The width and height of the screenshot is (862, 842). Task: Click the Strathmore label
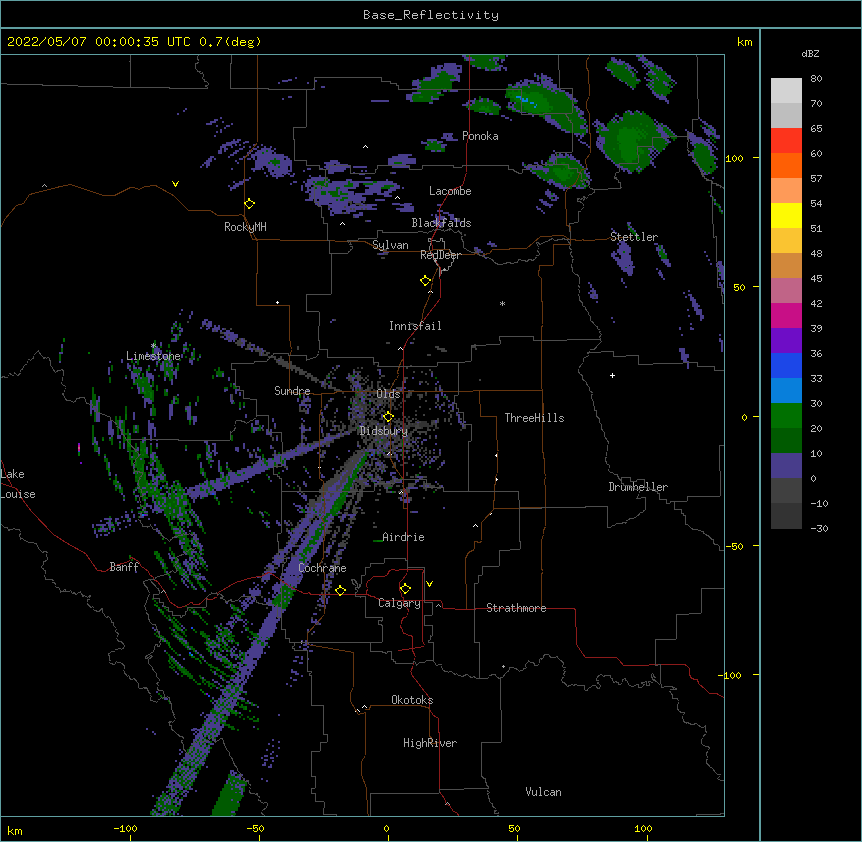(516, 608)
